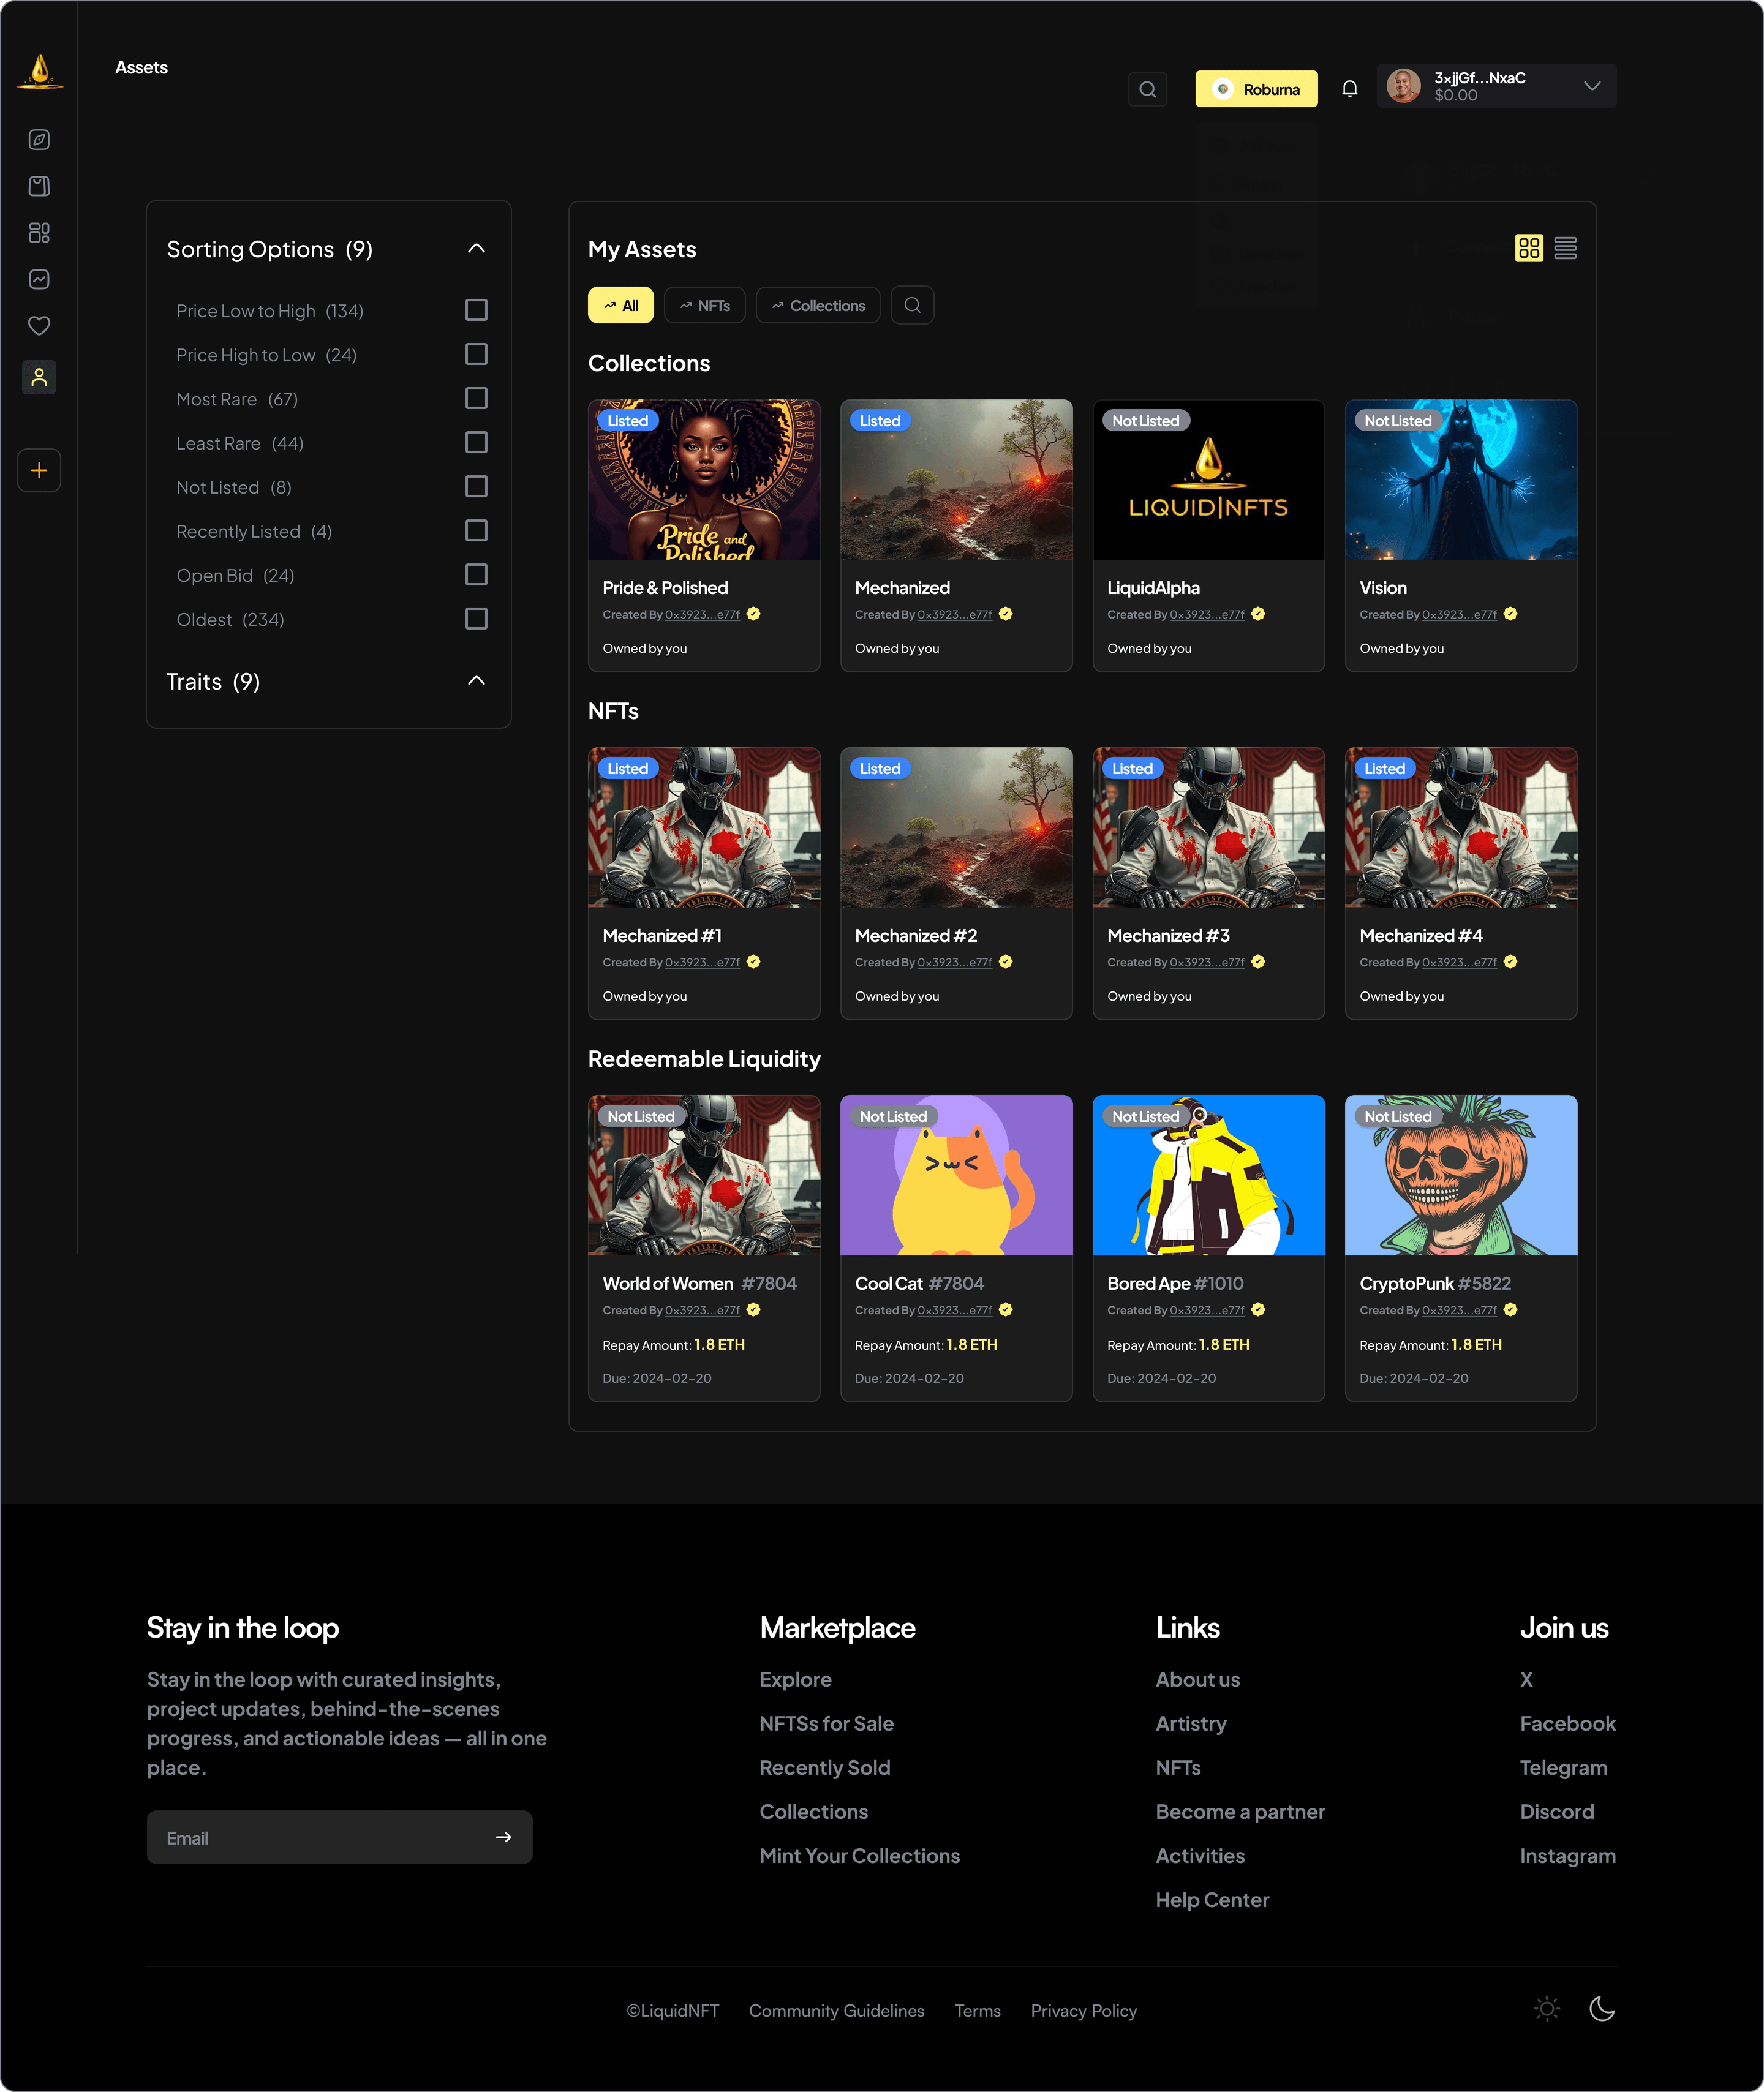Open the Bored Ape #1010 thumbnail
The width and height of the screenshot is (1764, 2092).
(x=1209, y=1175)
